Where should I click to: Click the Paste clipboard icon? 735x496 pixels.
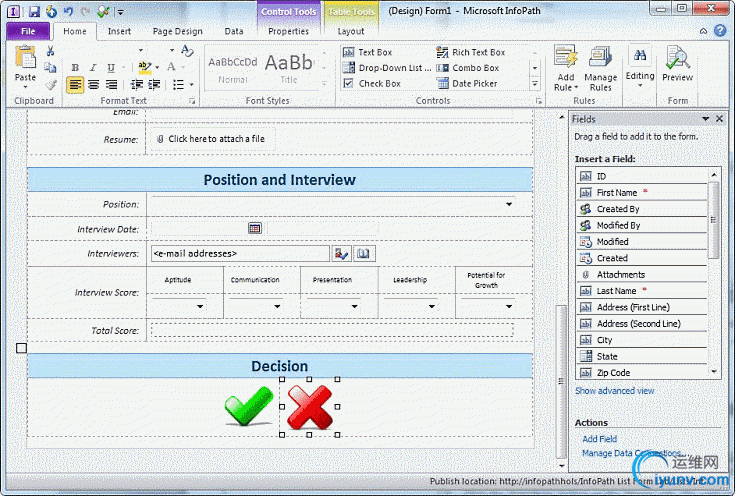point(25,57)
